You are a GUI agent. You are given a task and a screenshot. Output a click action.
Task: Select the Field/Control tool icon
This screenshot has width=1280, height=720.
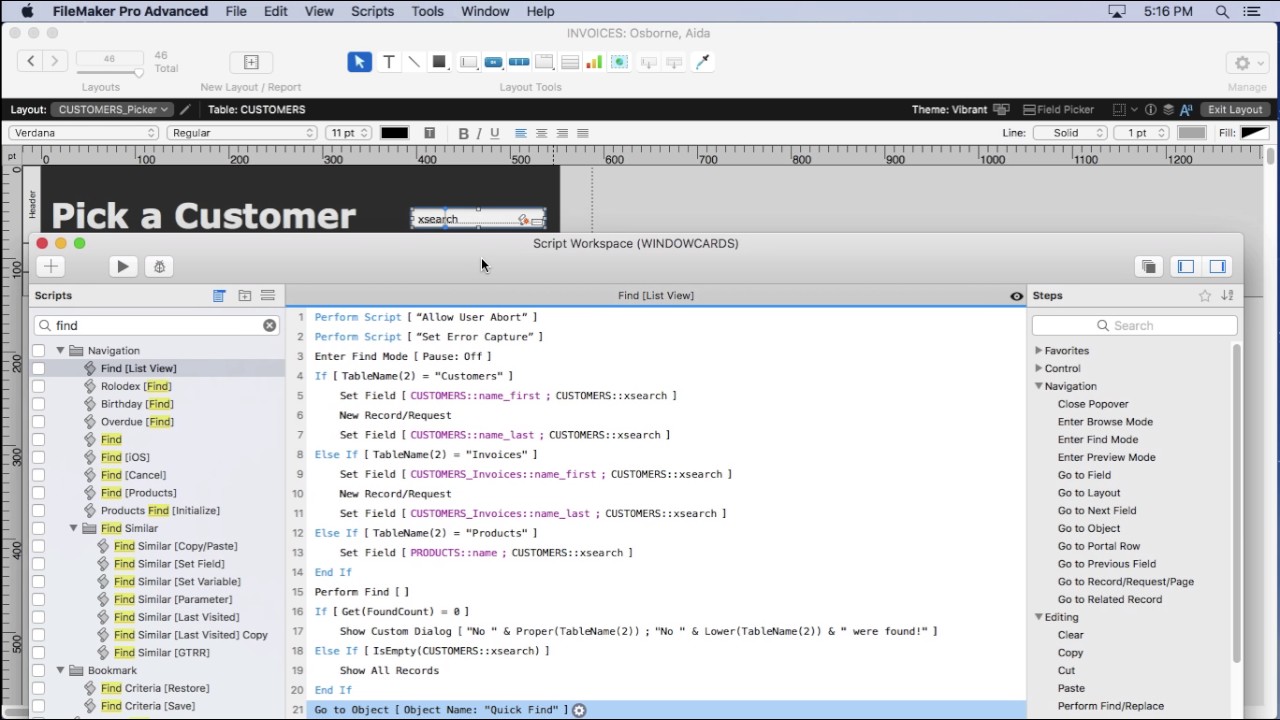[468, 62]
